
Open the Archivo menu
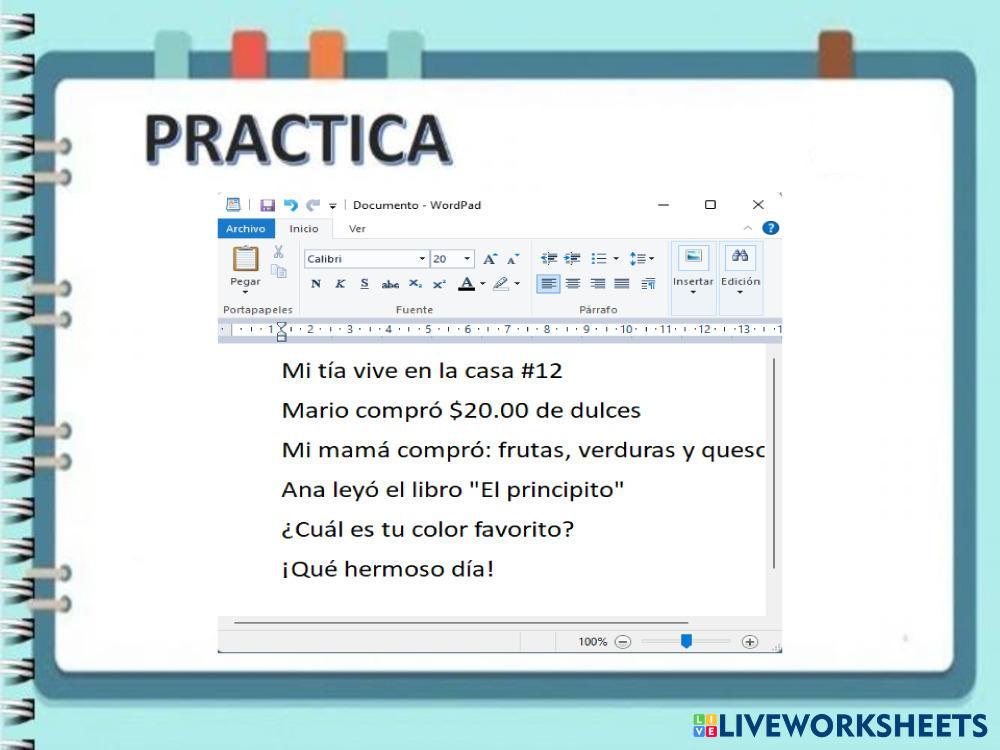tap(245, 229)
